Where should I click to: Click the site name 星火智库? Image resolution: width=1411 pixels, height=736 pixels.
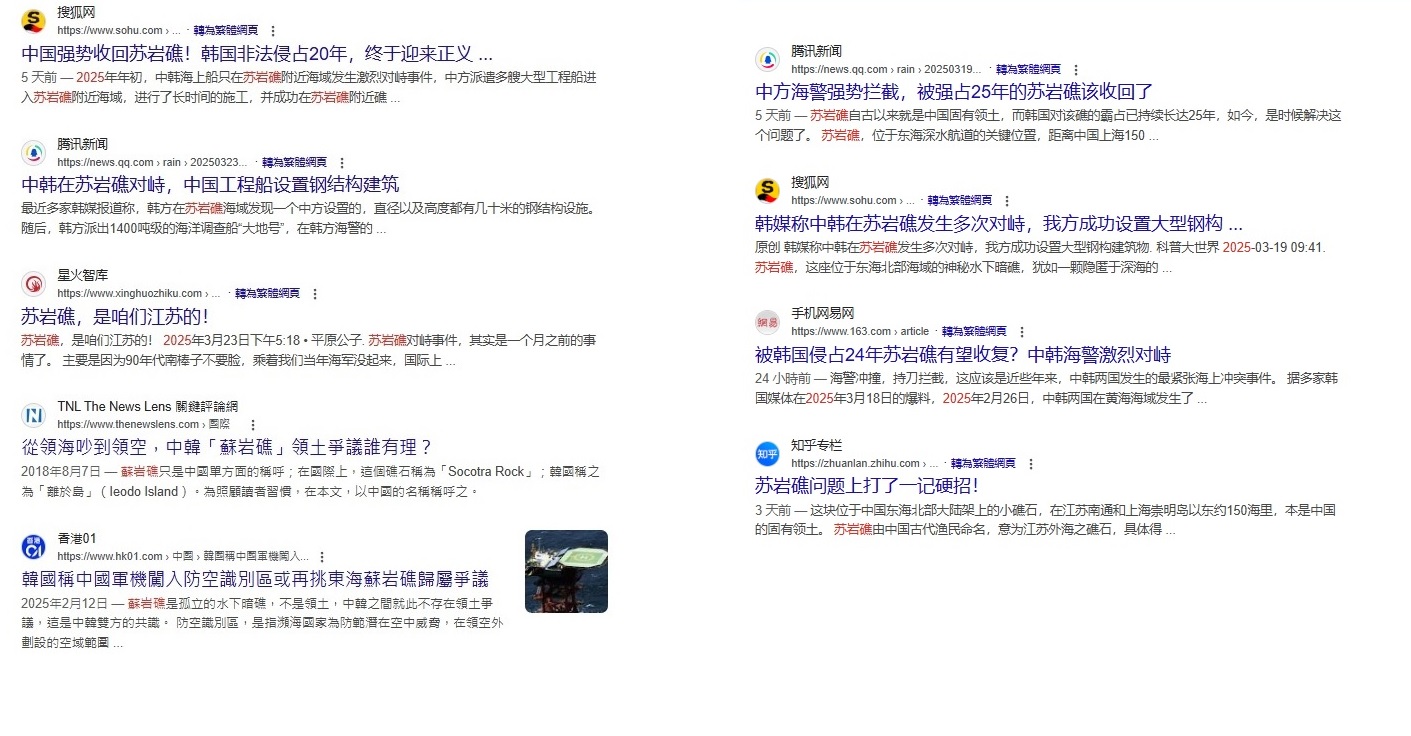coord(83,275)
